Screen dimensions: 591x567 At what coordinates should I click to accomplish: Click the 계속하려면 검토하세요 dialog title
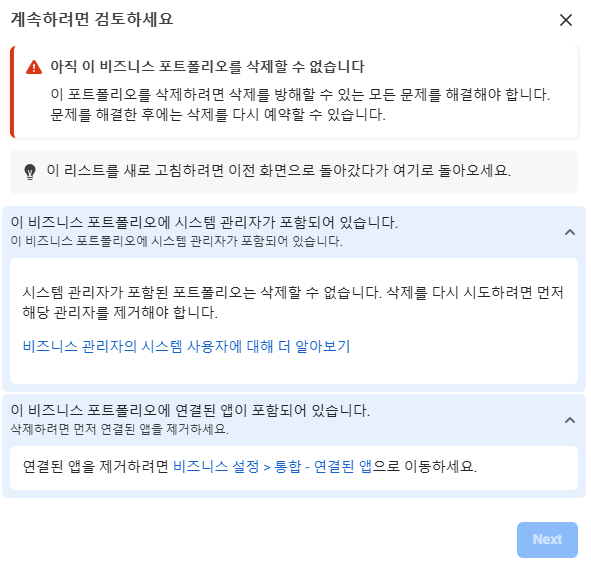[x=92, y=19]
